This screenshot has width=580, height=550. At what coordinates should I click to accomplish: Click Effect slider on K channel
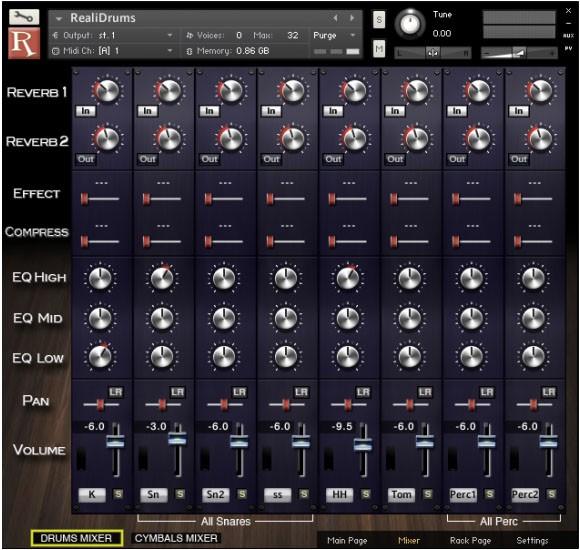click(100, 199)
